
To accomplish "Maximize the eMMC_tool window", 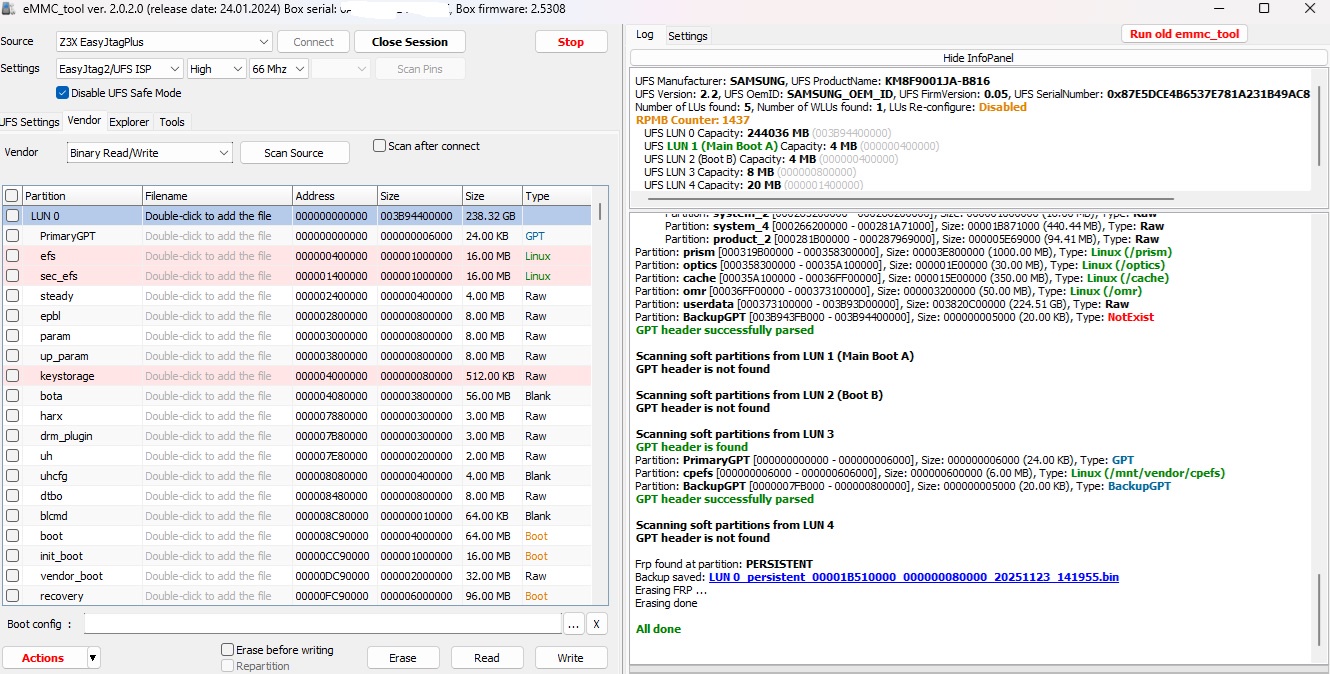I will pyautogui.click(x=1263, y=9).
